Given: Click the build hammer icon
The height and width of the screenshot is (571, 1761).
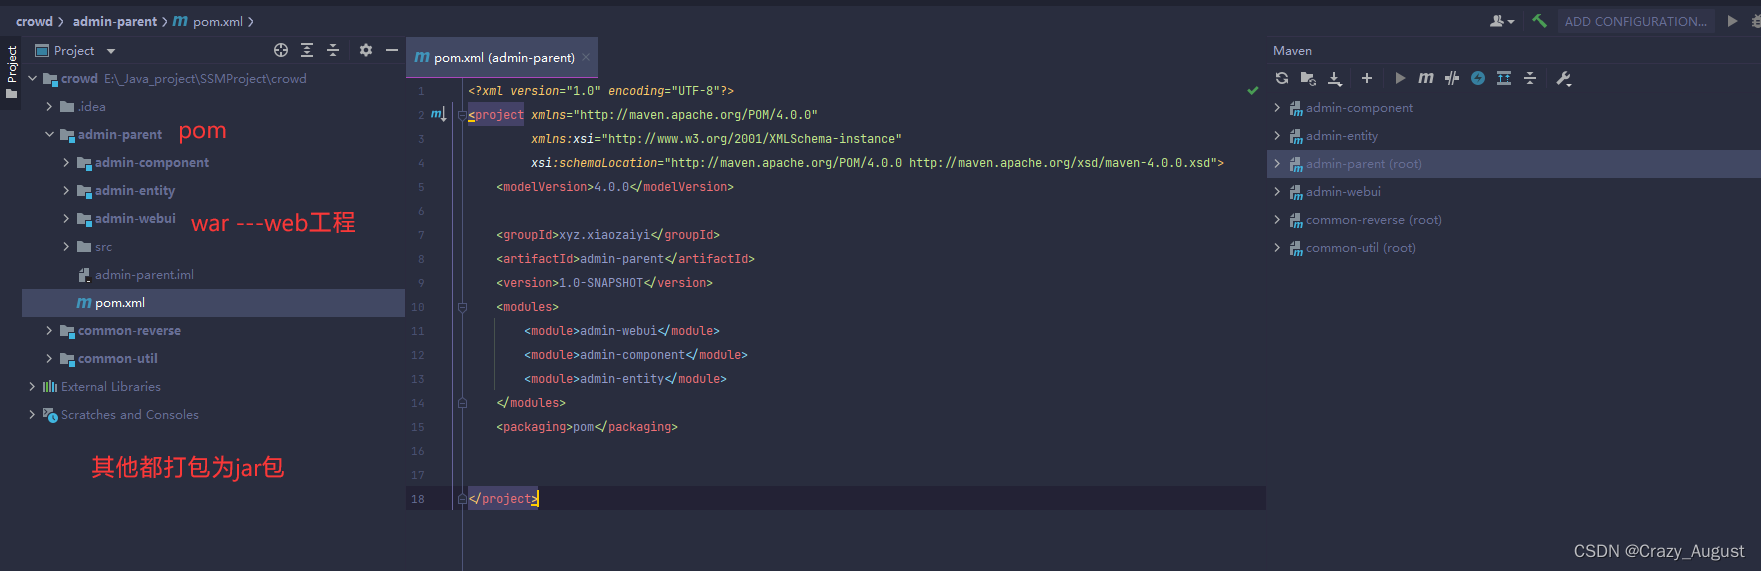Looking at the screenshot, I should point(1539,21).
